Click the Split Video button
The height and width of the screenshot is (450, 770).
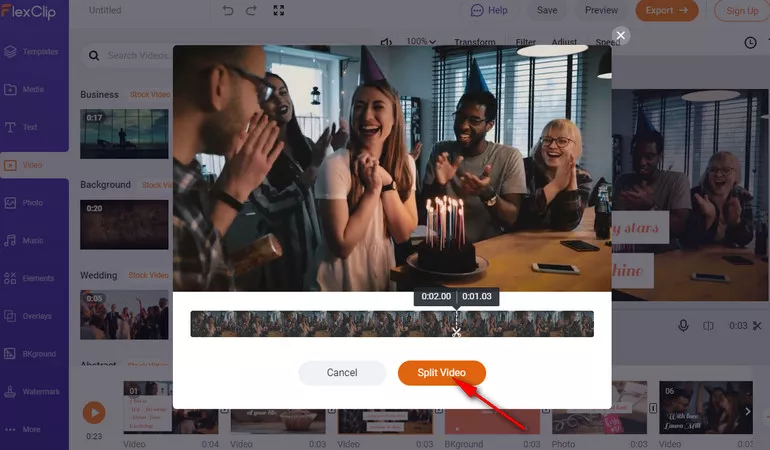(441, 373)
